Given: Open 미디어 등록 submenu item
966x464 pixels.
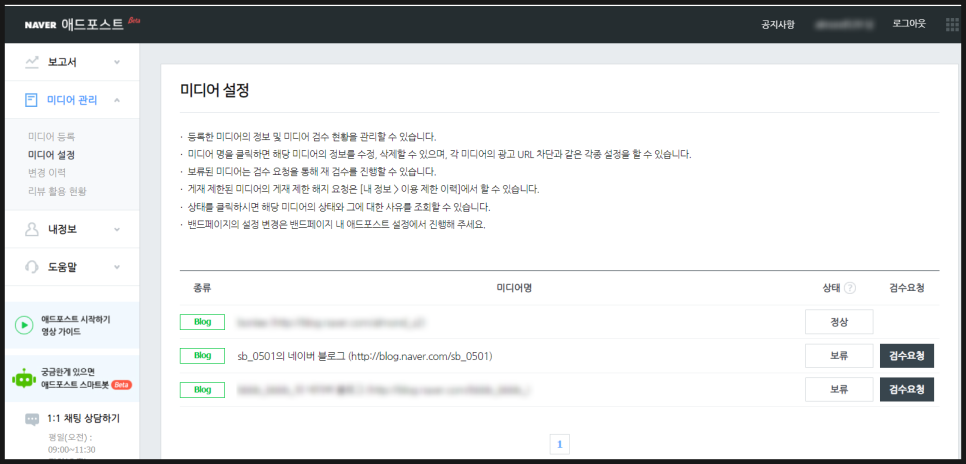Looking at the screenshot, I should pos(52,136).
